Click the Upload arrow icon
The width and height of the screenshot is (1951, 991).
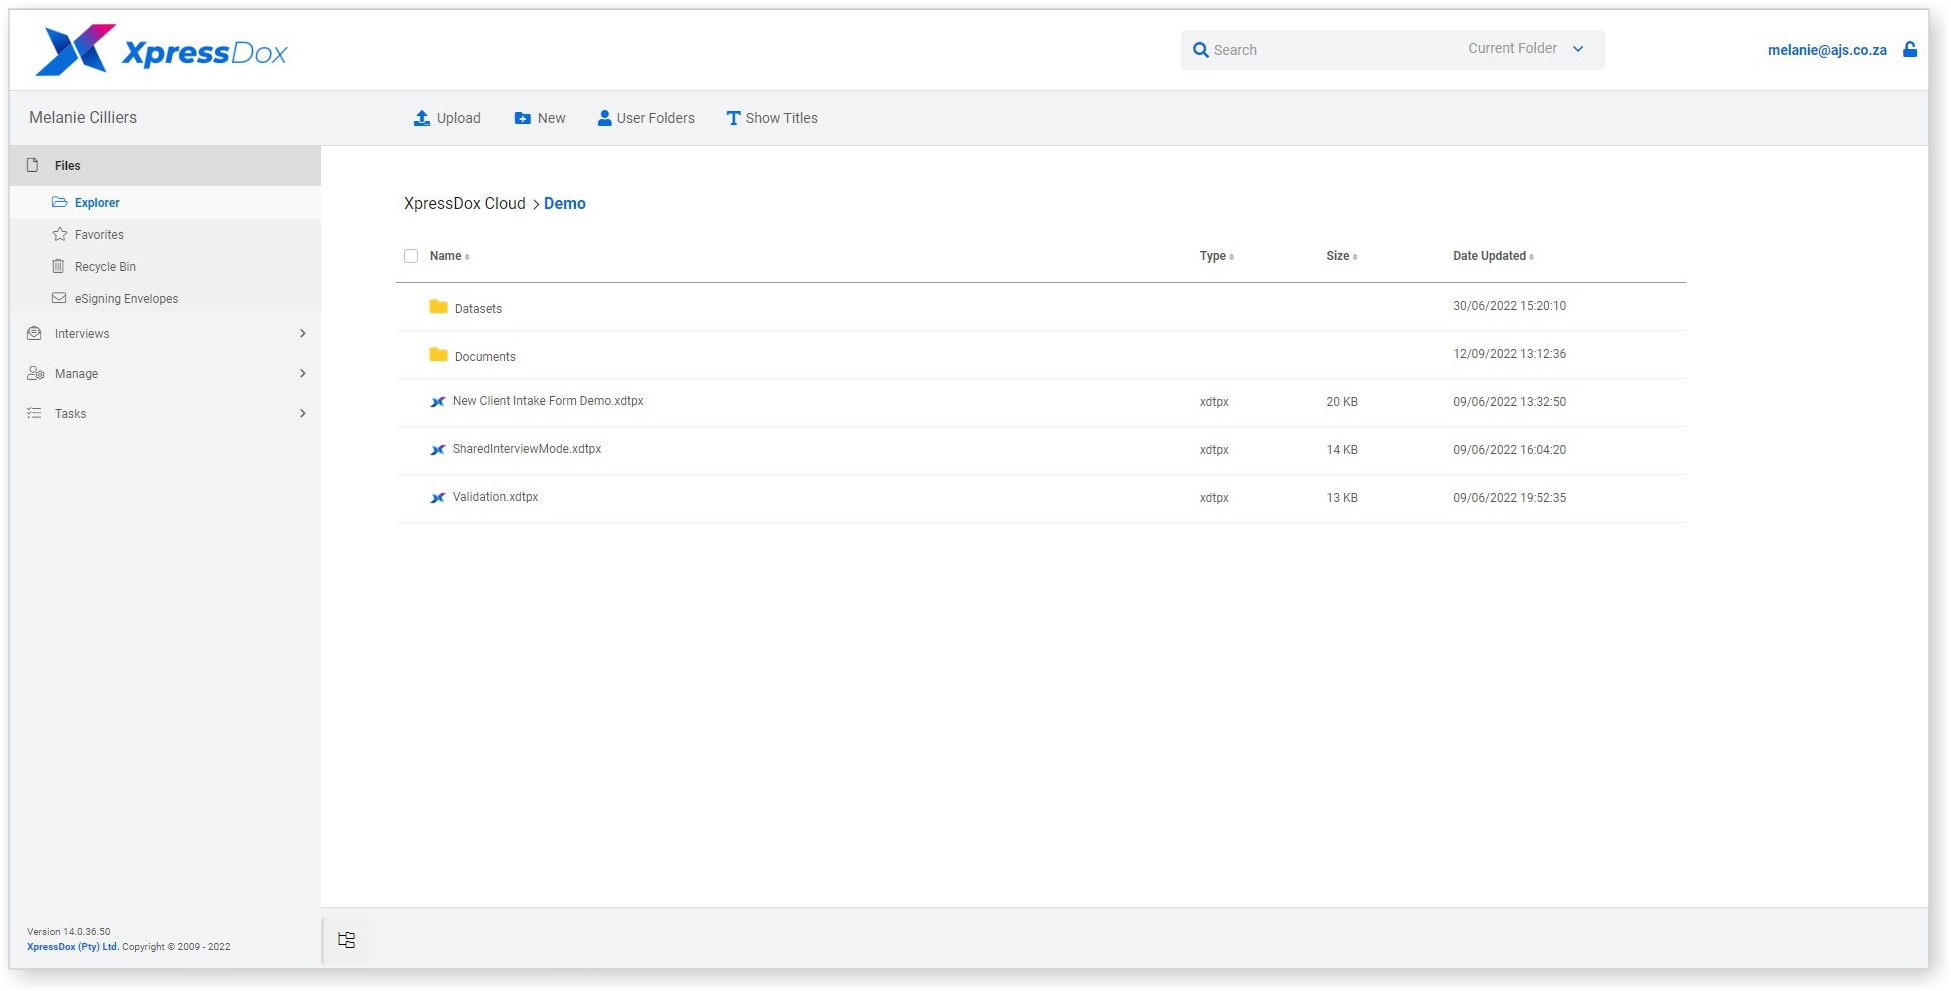(x=422, y=118)
